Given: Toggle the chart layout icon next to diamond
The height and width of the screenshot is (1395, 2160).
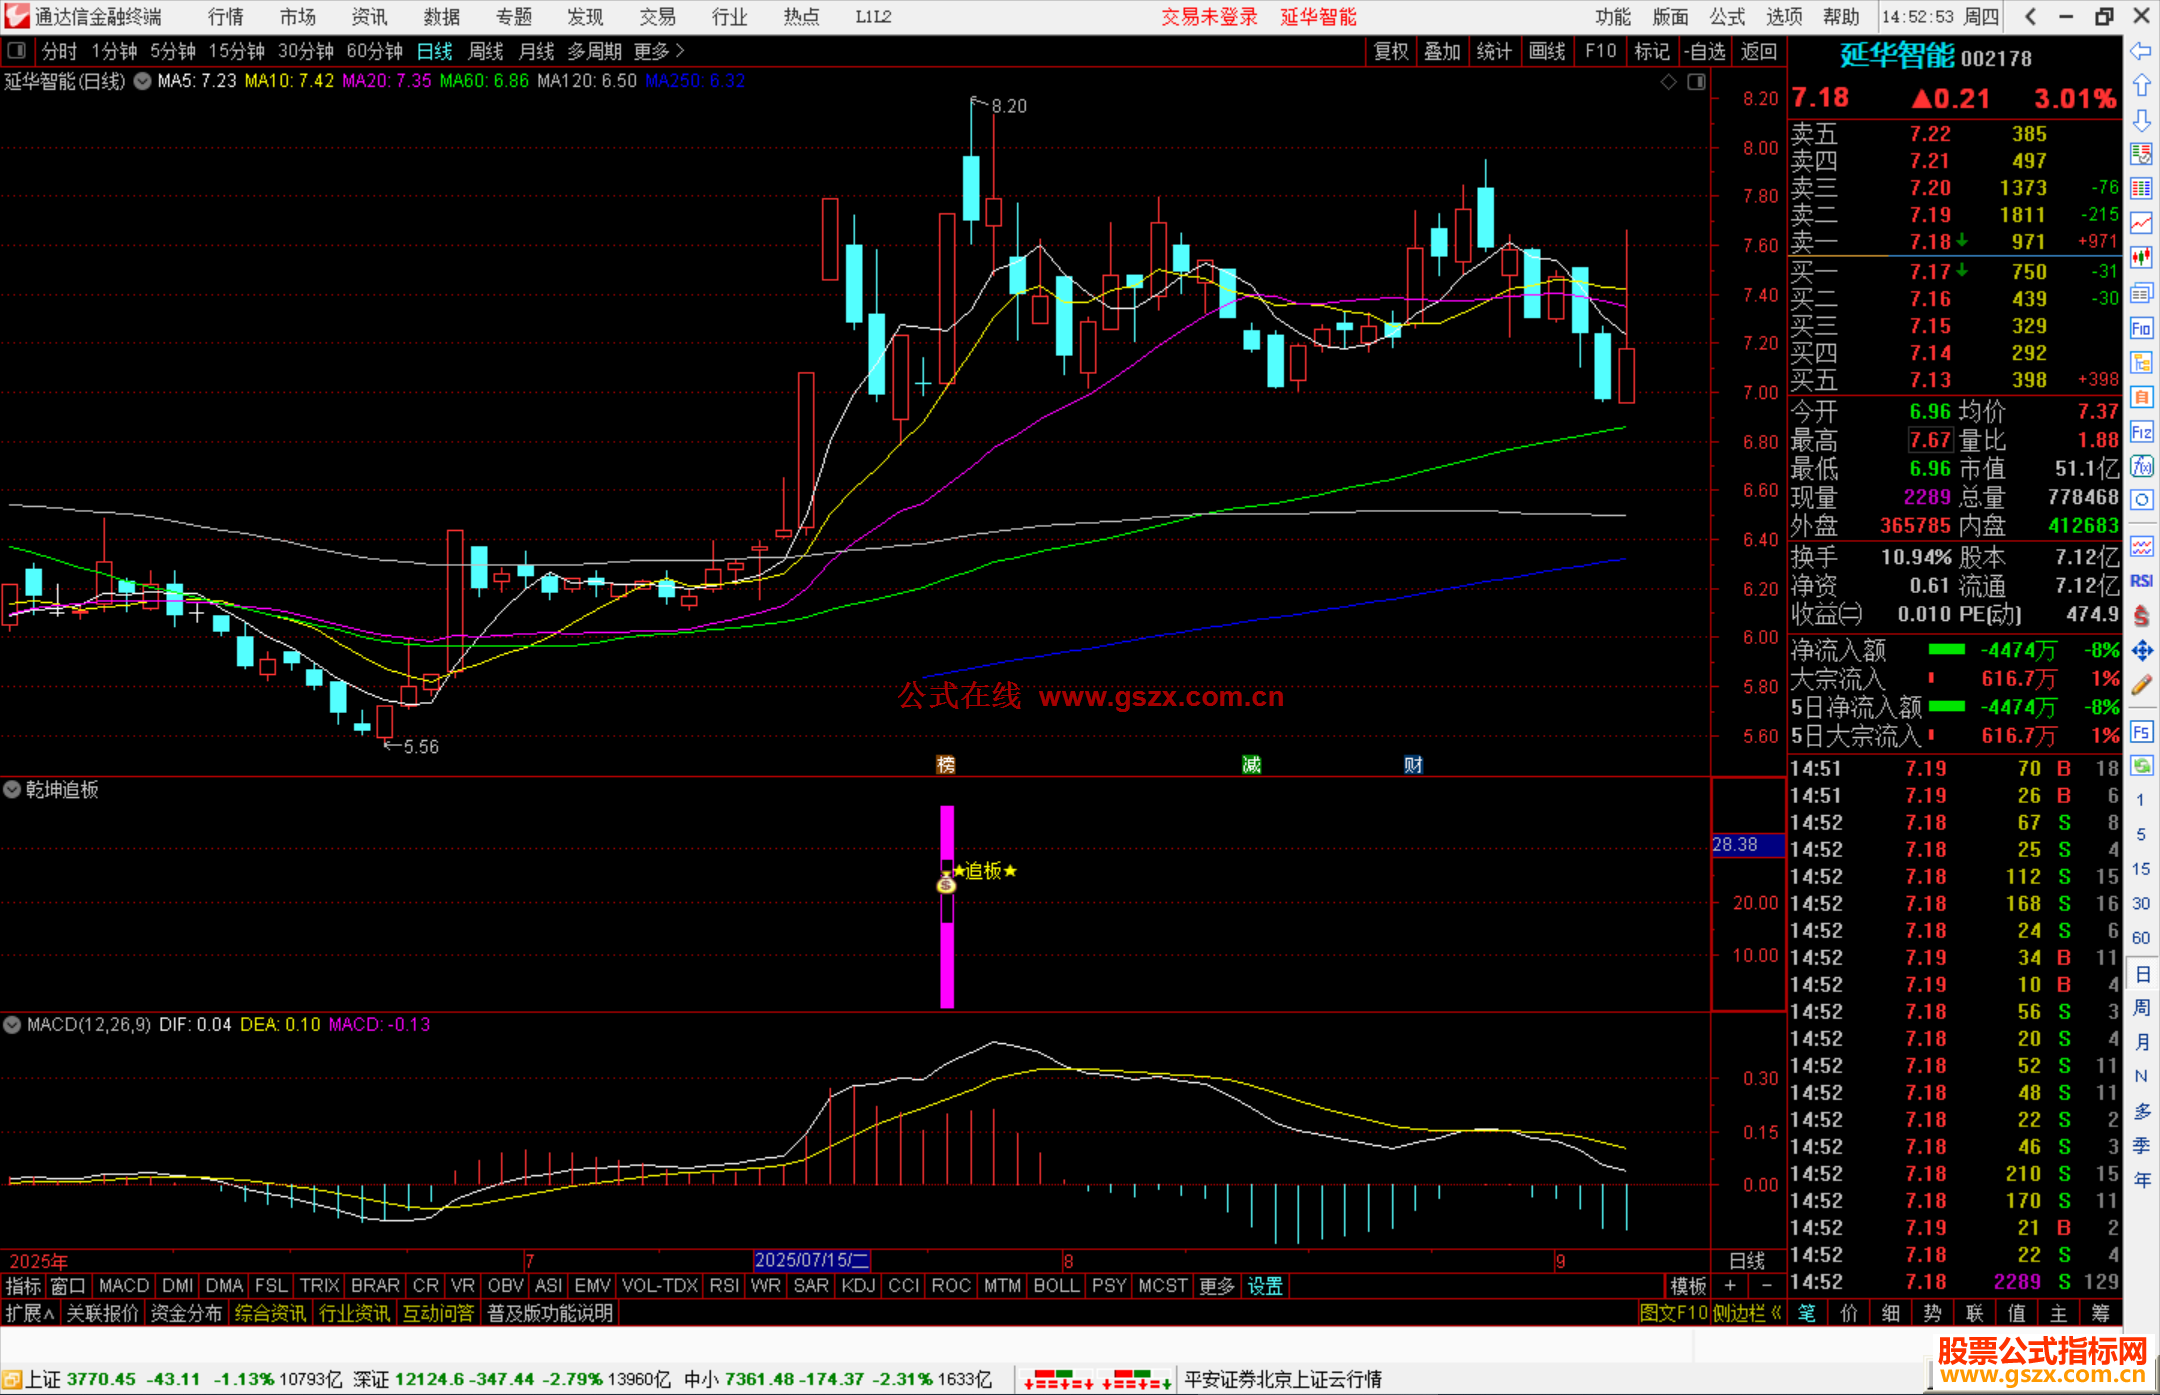Looking at the screenshot, I should pyautogui.click(x=1696, y=82).
